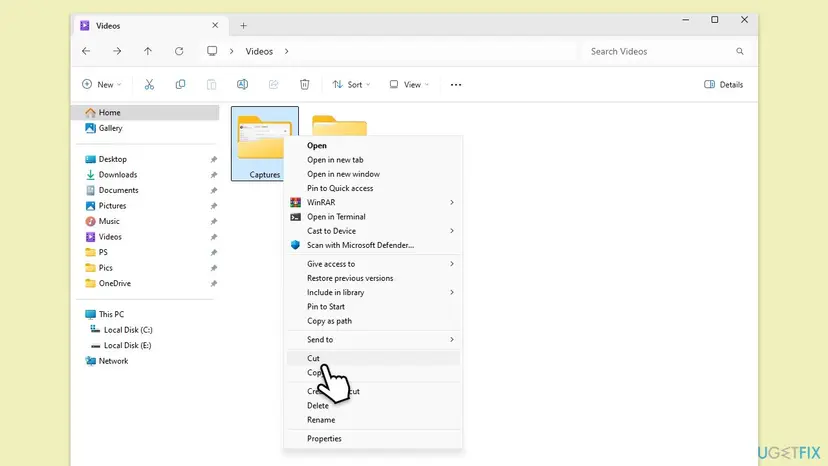Viewport: 828px width, 466px height.
Task: Click chevron after Videos in address bar
Action: click(287, 51)
